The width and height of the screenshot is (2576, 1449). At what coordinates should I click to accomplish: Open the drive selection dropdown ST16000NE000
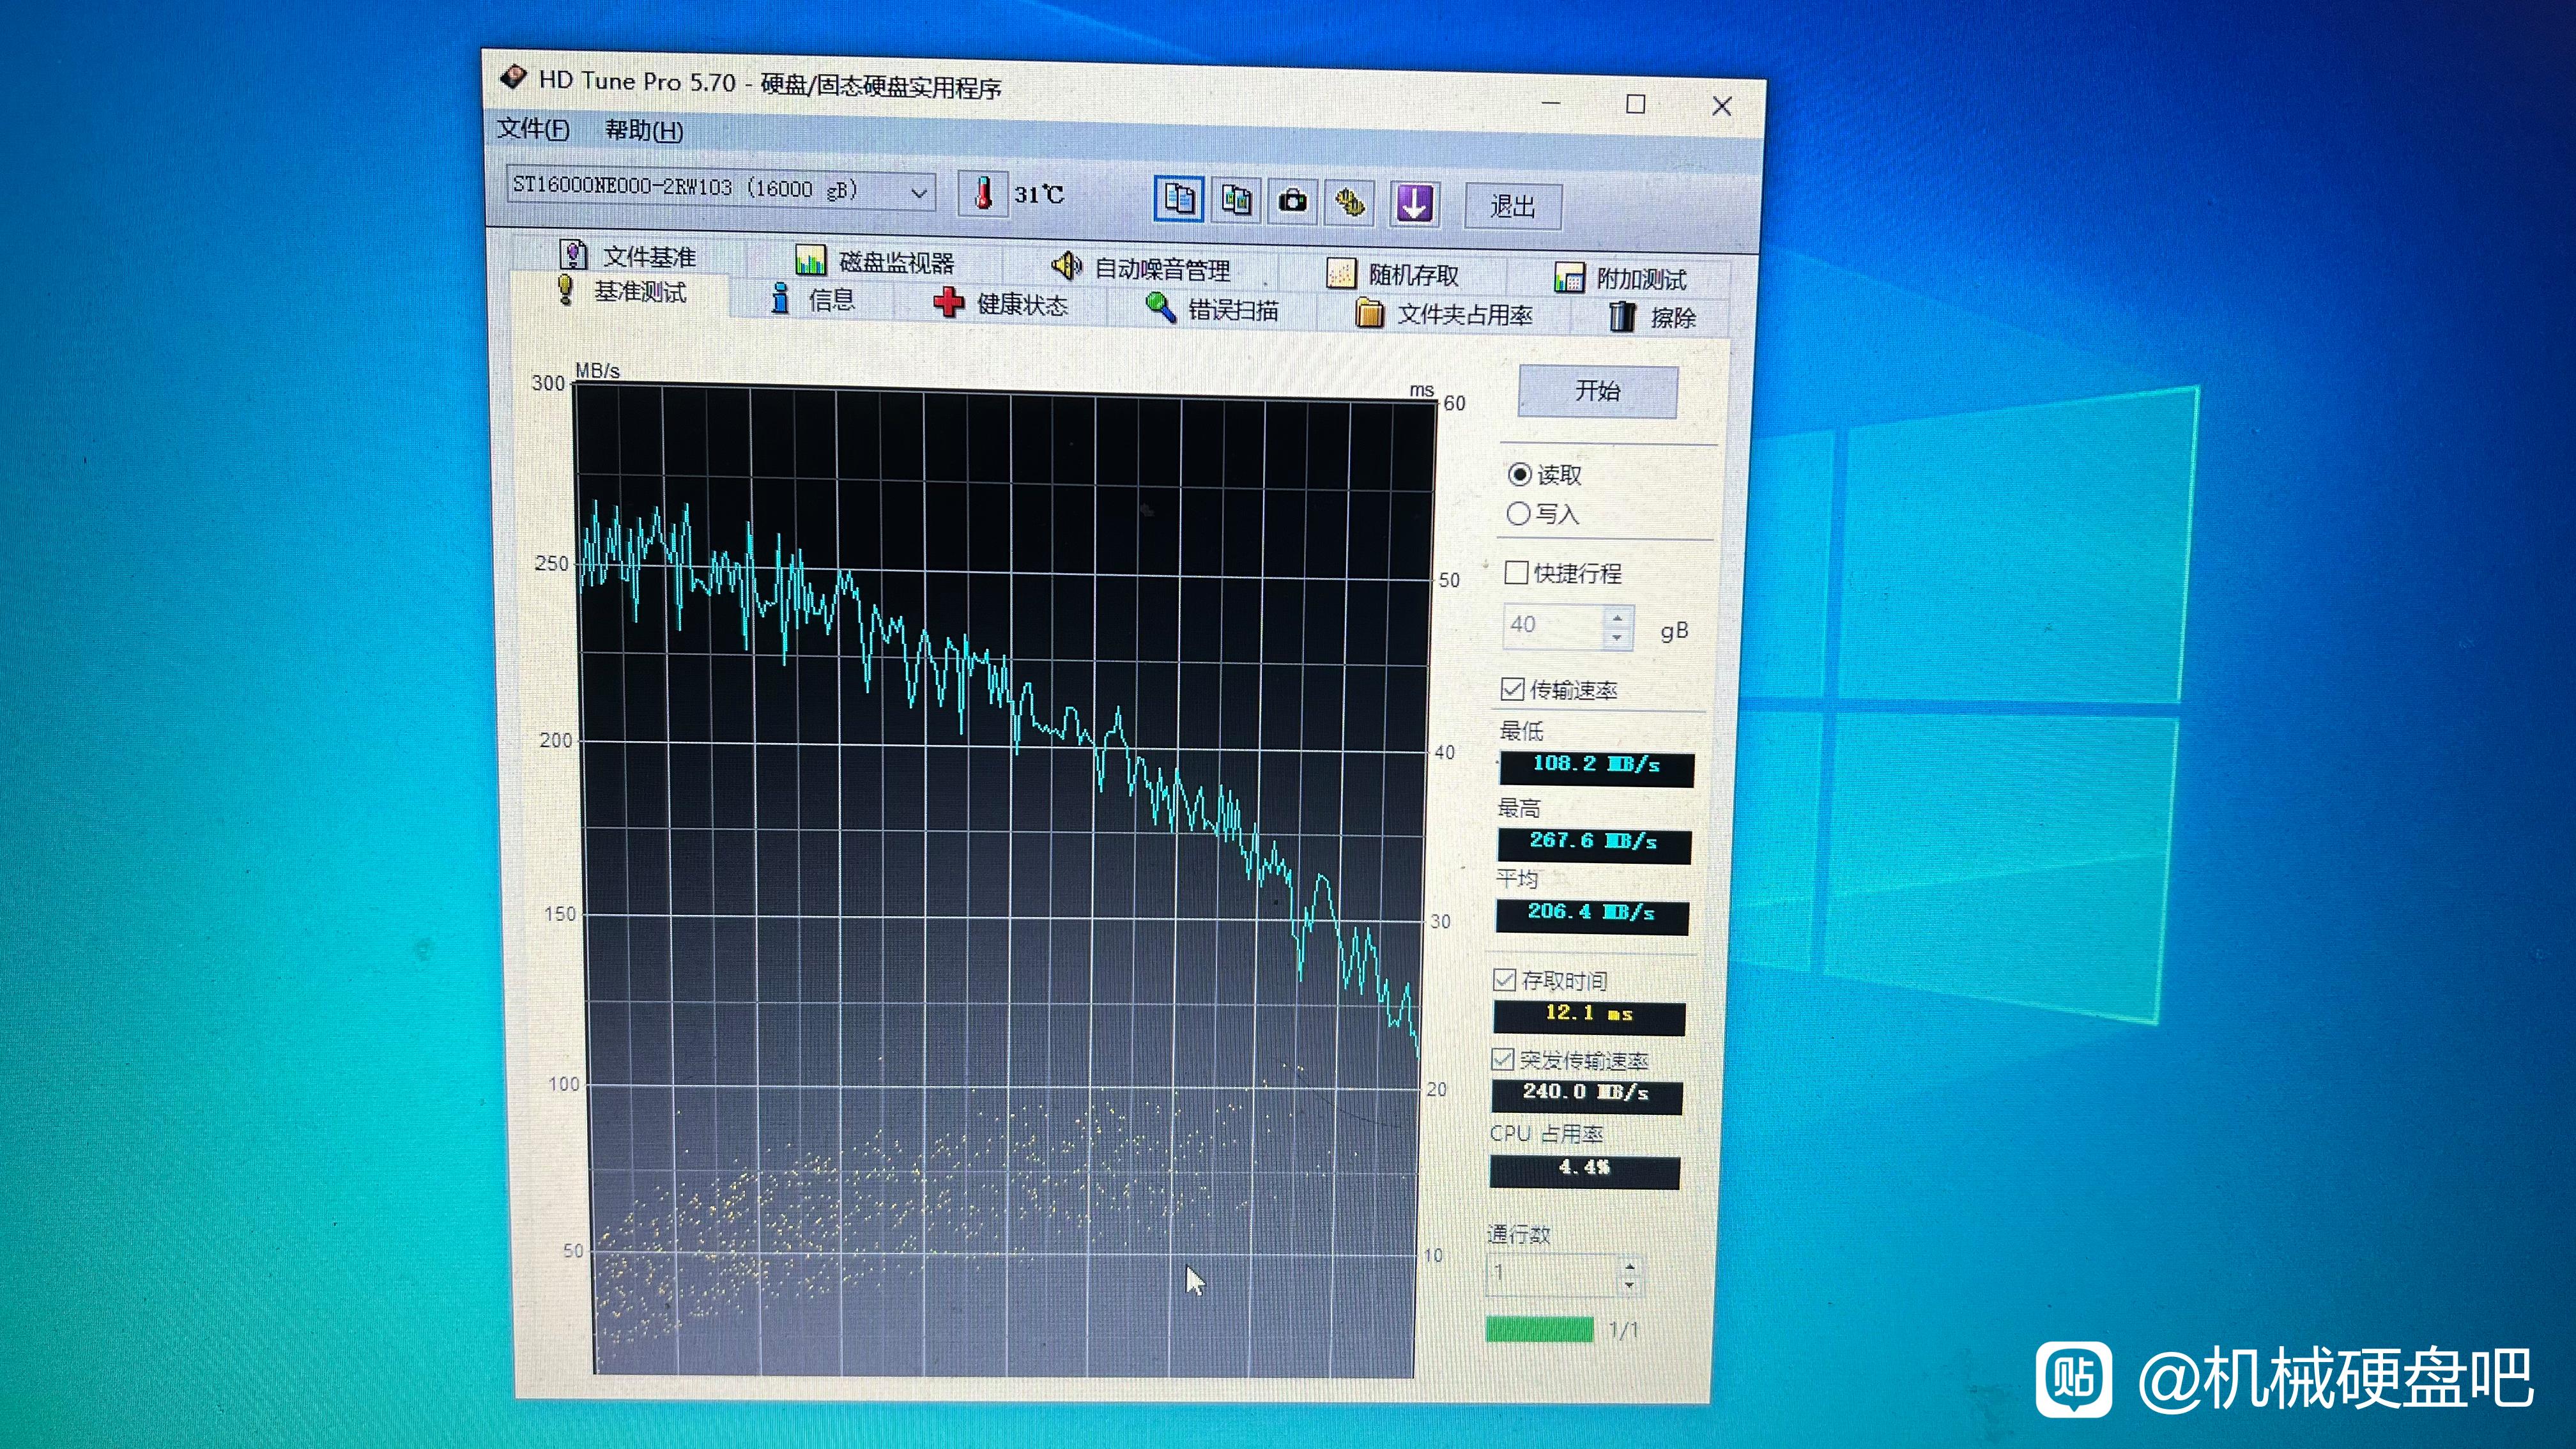tap(721, 189)
